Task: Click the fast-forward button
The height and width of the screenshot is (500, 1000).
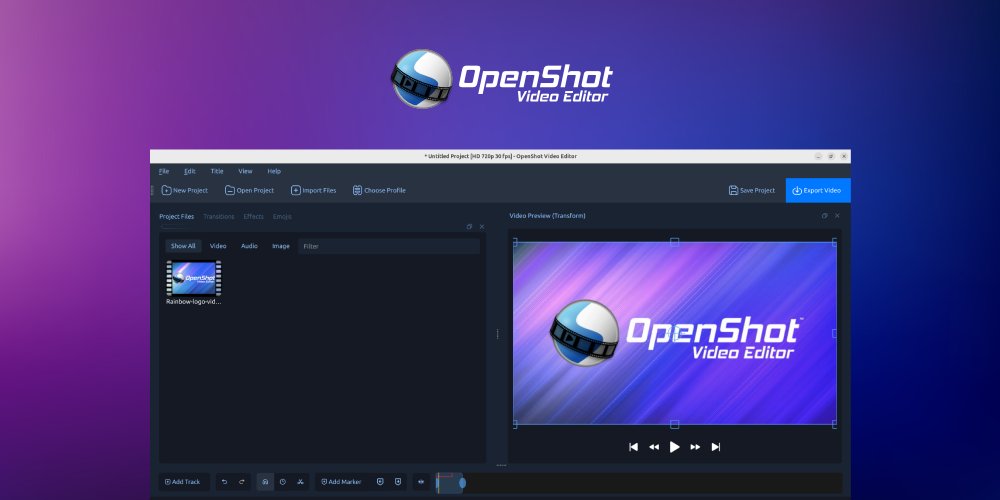Action: click(x=695, y=447)
